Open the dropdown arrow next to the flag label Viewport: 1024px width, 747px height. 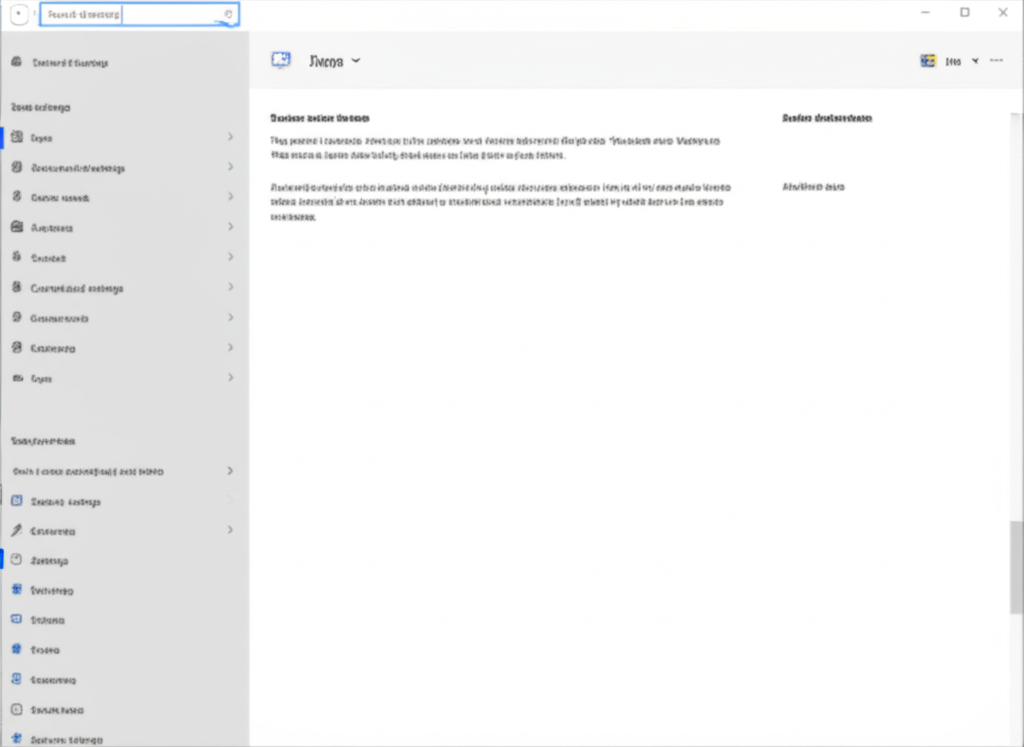pos(975,61)
